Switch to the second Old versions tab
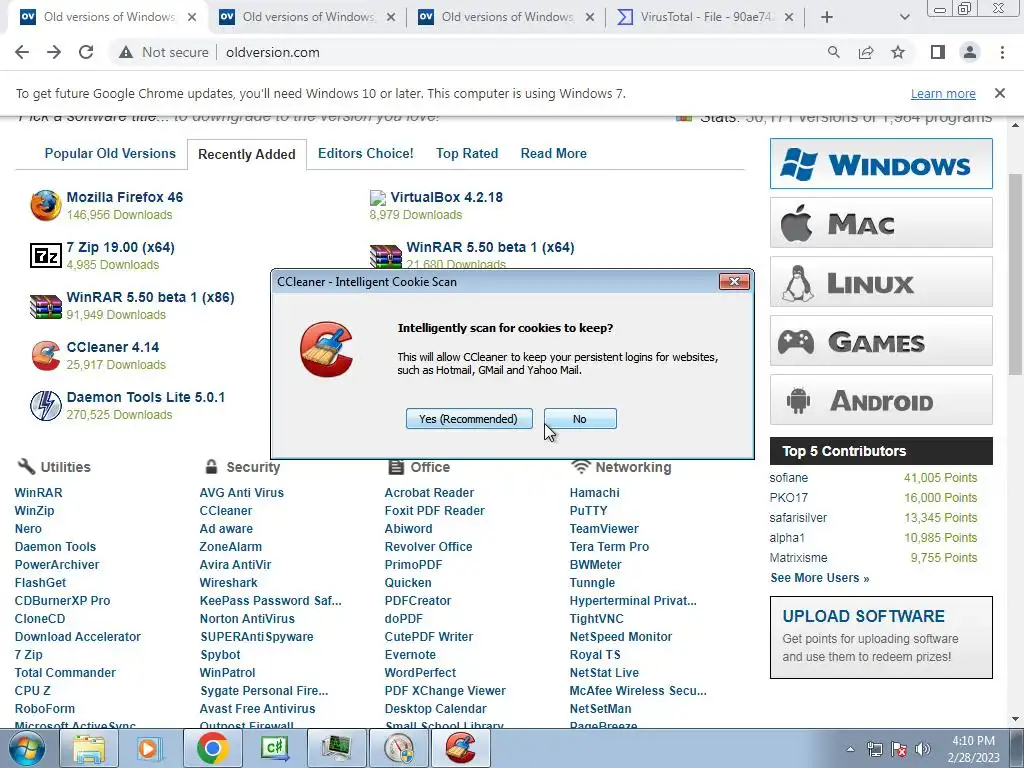 (x=308, y=17)
